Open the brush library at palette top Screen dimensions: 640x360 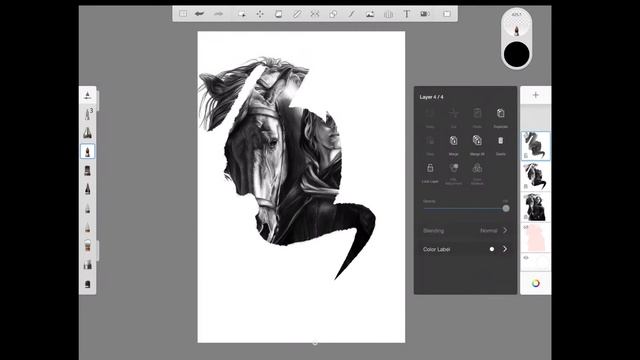coord(87,95)
